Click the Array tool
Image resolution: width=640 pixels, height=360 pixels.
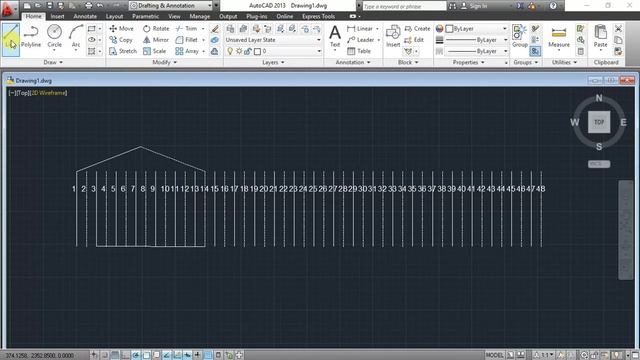pyautogui.click(x=187, y=51)
